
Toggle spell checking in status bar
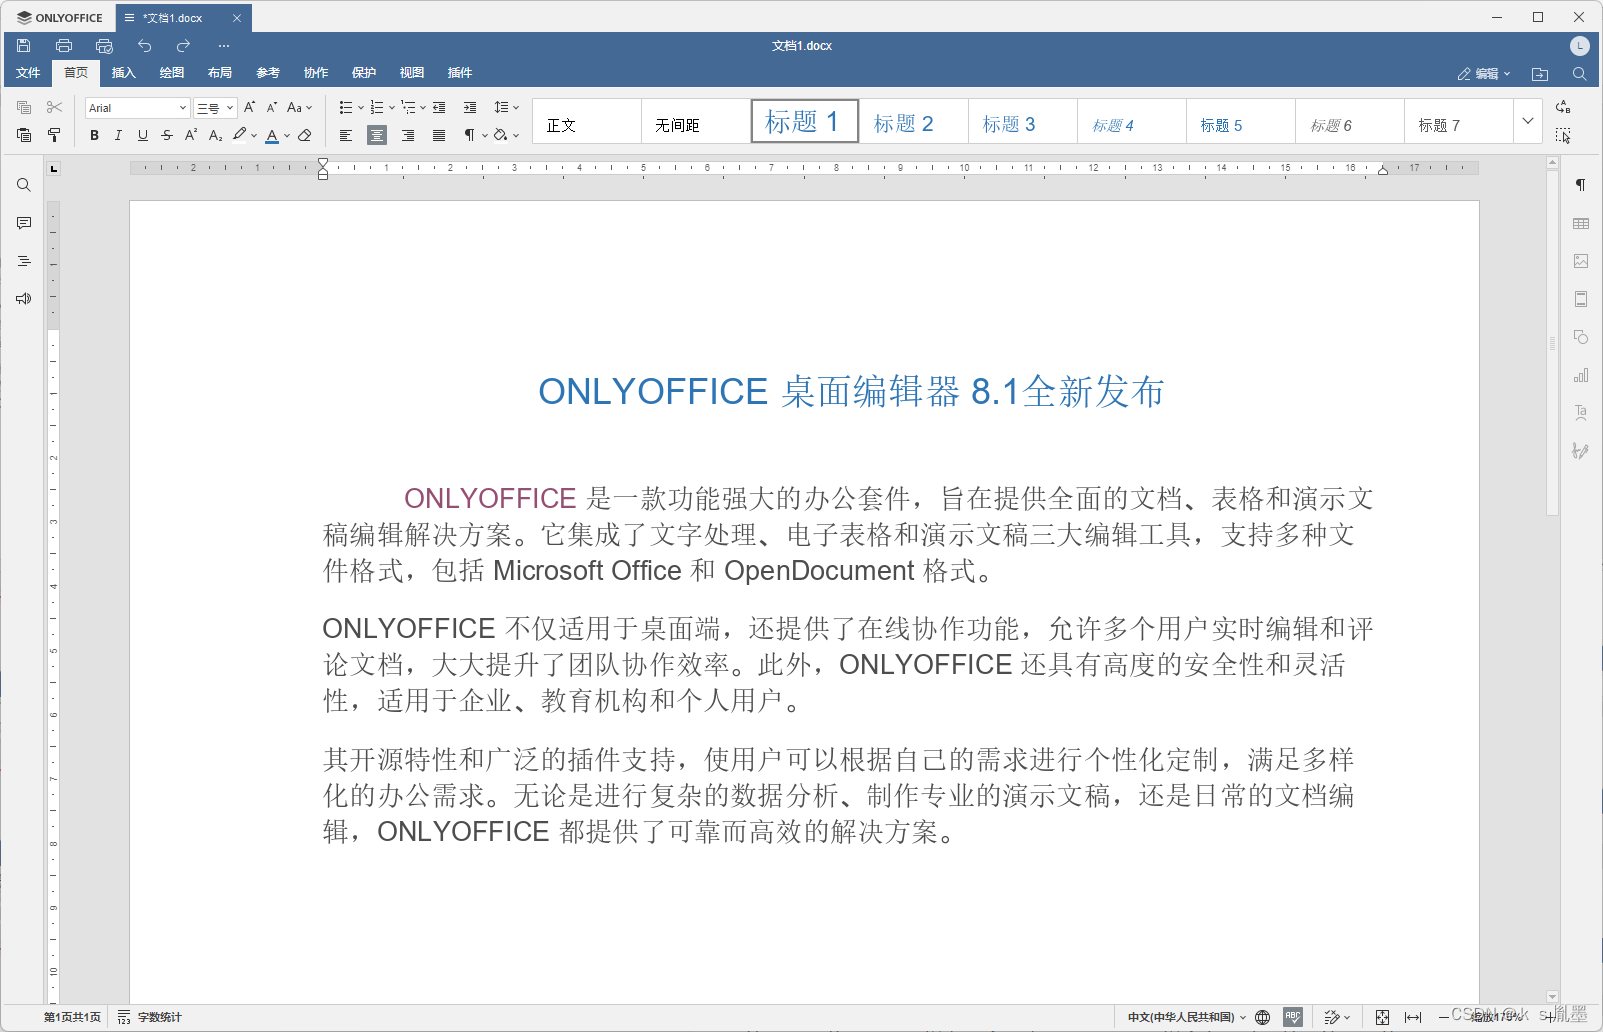[x=1293, y=1017]
